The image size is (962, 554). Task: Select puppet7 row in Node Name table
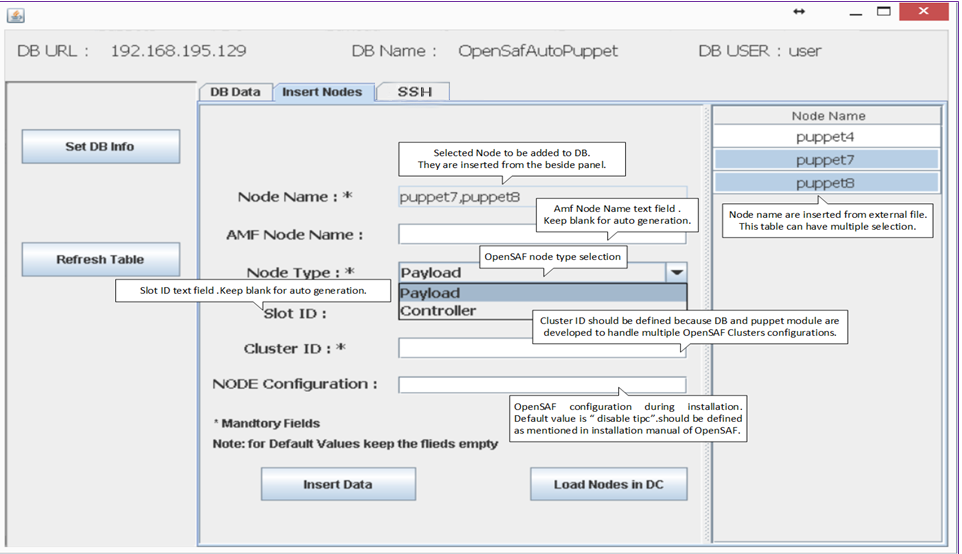point(826,160)
